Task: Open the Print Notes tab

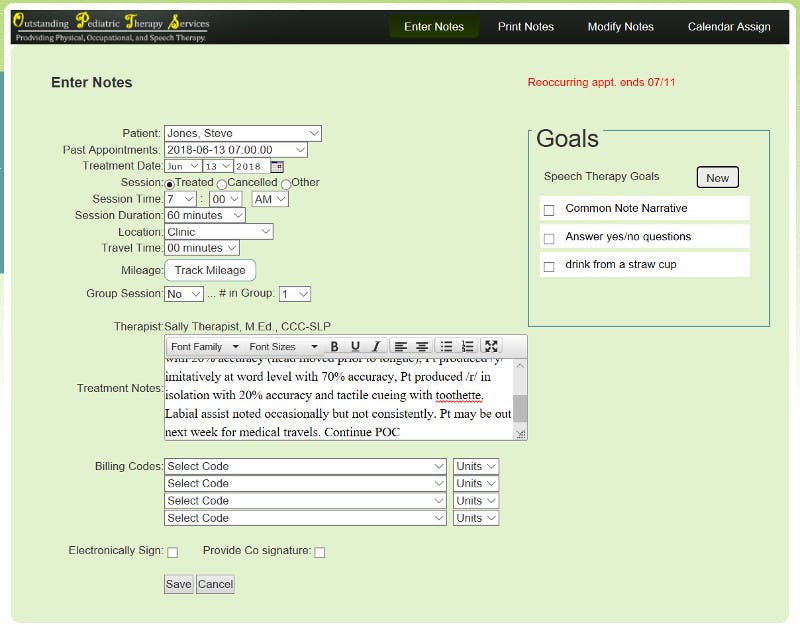Action: point(526,27)
